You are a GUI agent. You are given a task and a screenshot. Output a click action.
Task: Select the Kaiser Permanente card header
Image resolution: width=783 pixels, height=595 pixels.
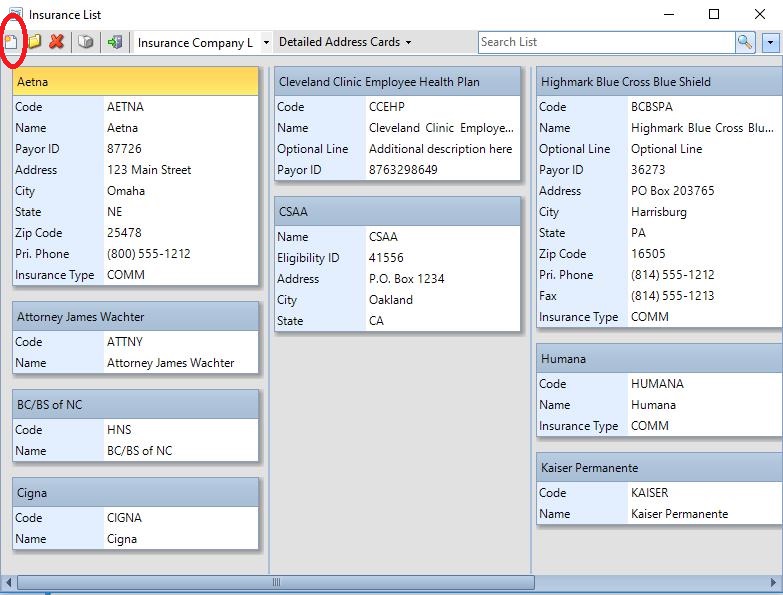[660, 468]
